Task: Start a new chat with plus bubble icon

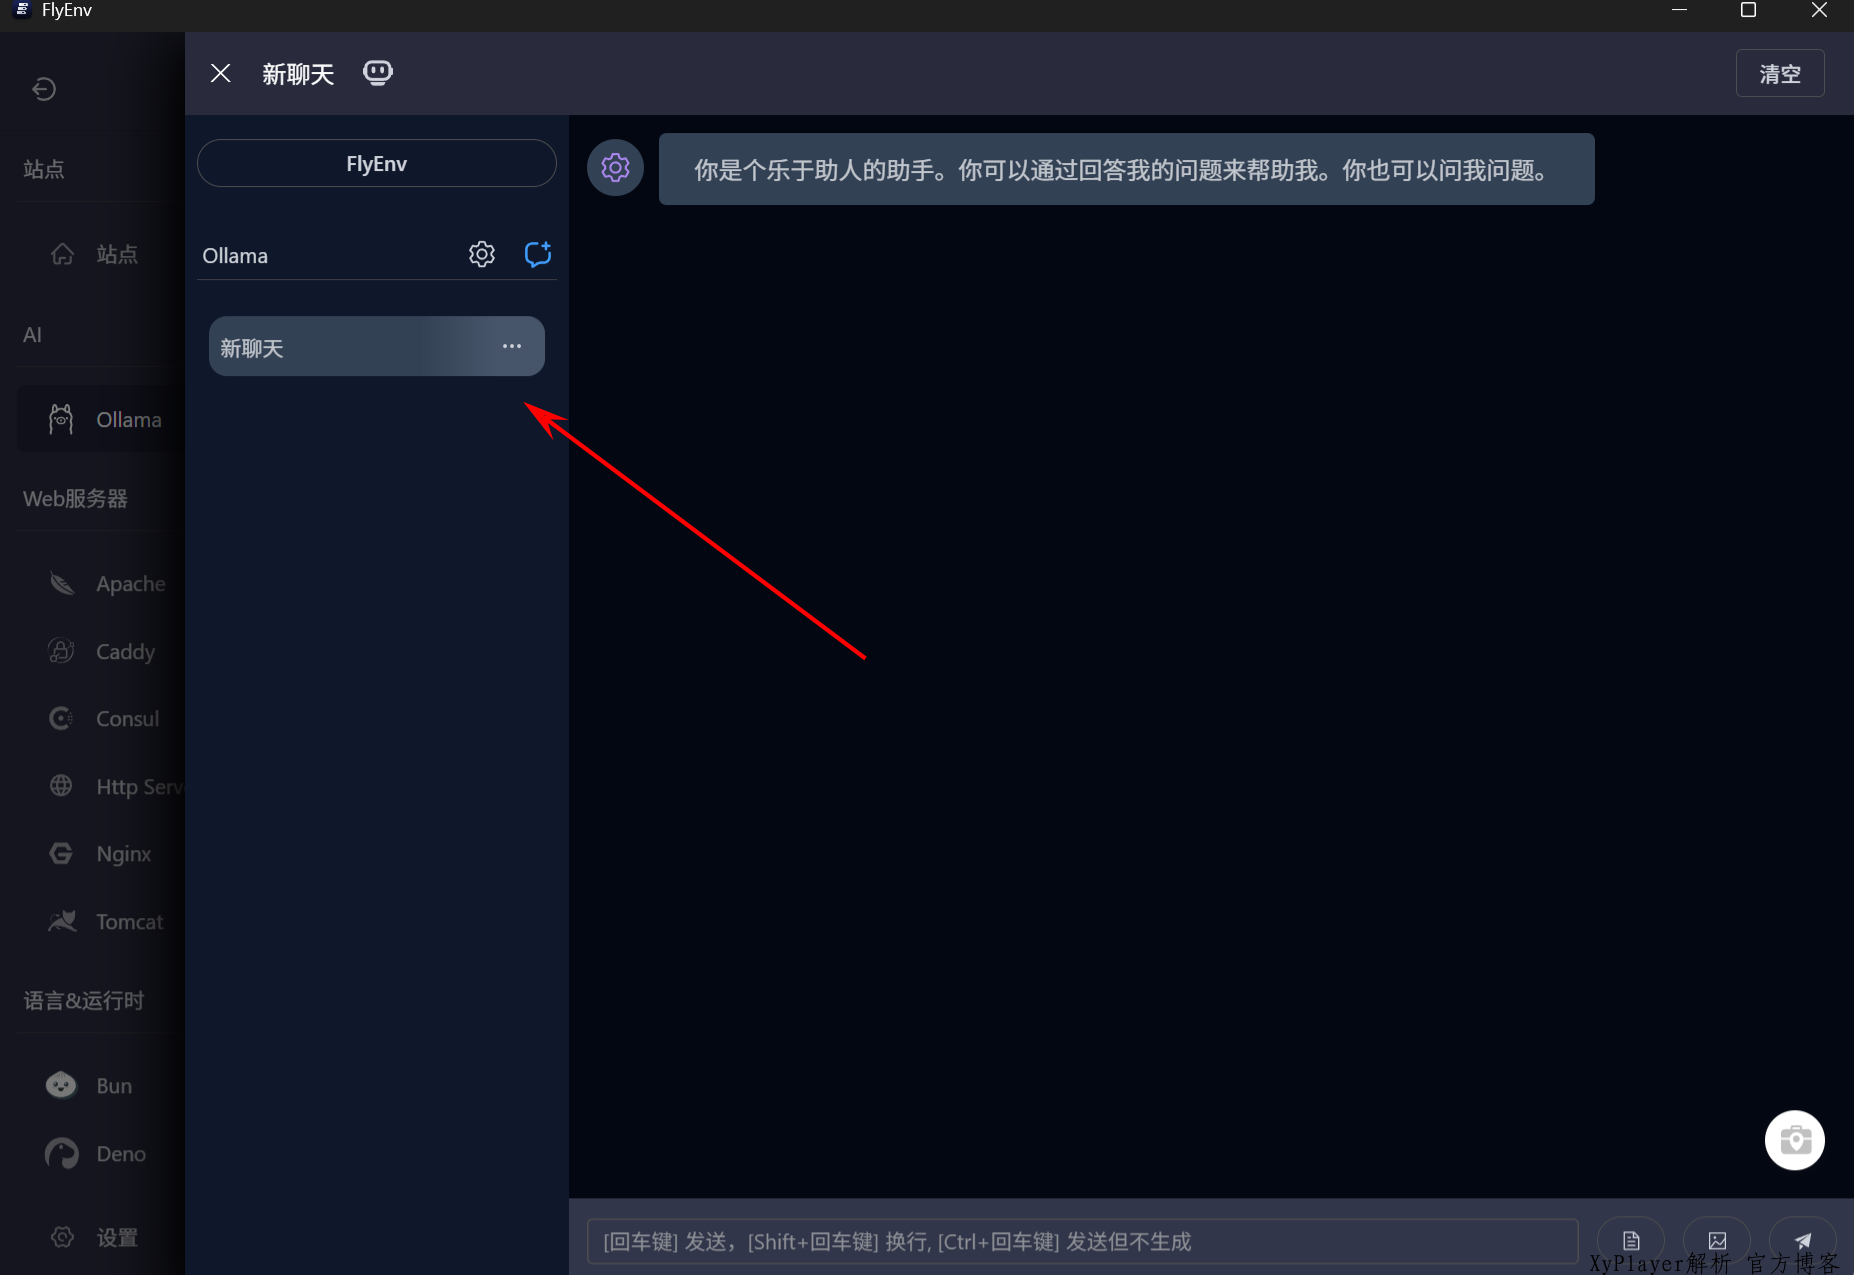Action: 538,254
